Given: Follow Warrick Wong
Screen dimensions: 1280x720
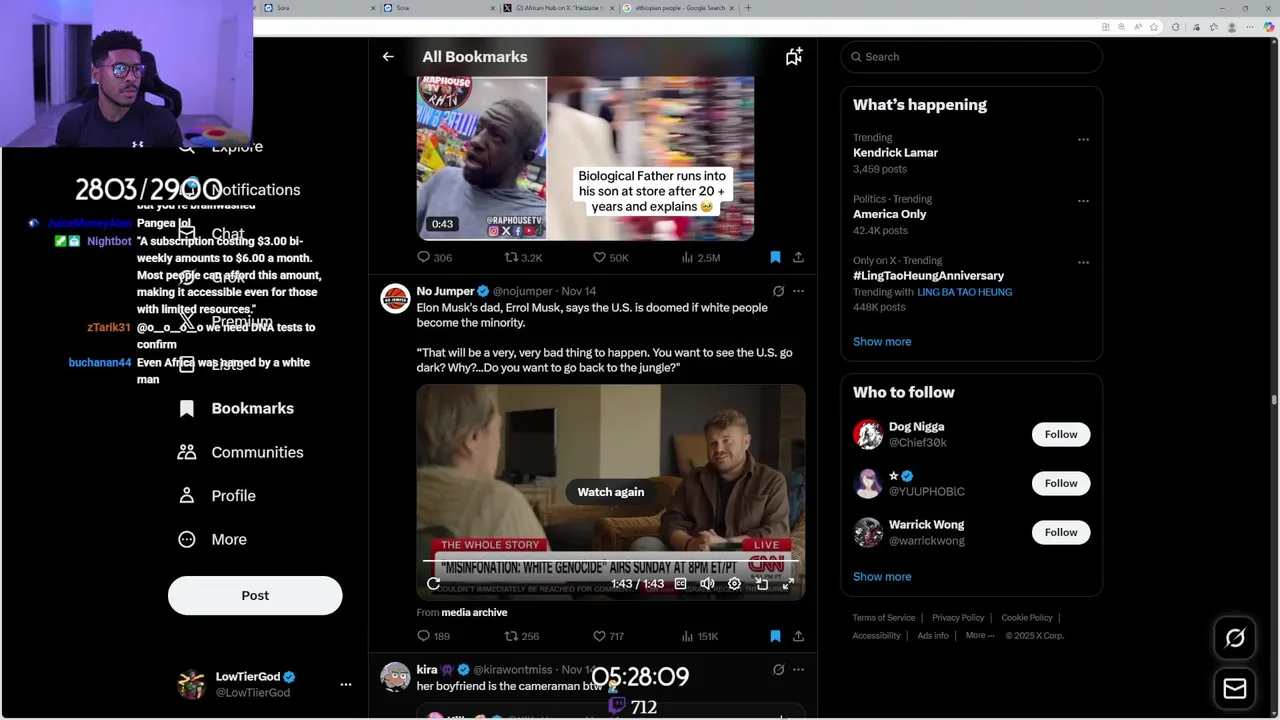Looking at the screenshot, I should click(1061, 532).
